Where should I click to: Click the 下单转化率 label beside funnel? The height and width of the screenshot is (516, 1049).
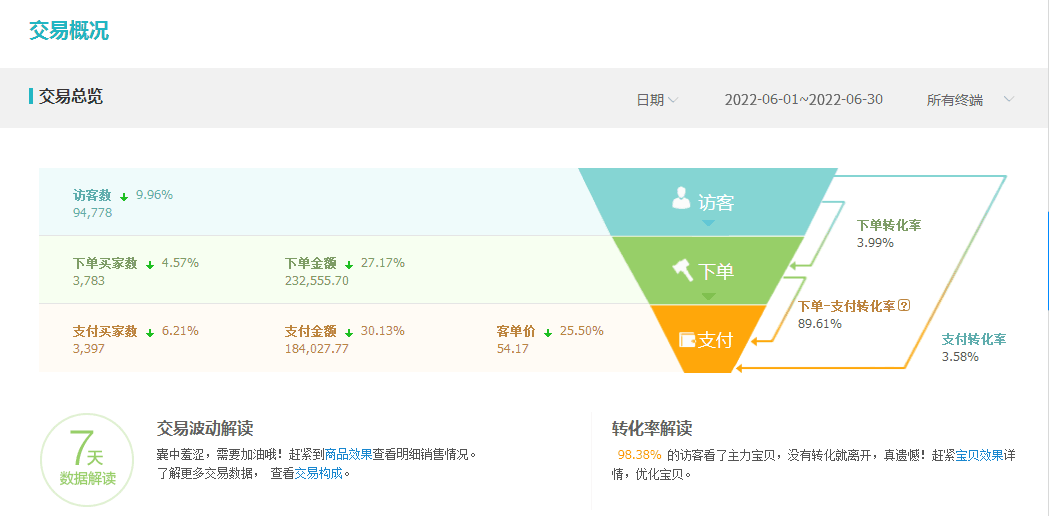pyautogui.click(x=889, y=226)
